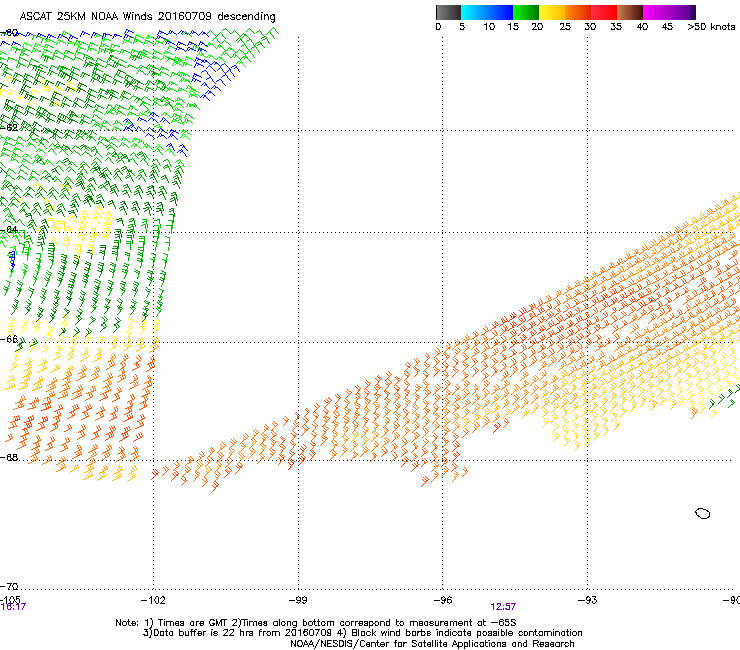Click the orange 25-30 knots legend swatch

pyautogui.click(x=578, y=12)
